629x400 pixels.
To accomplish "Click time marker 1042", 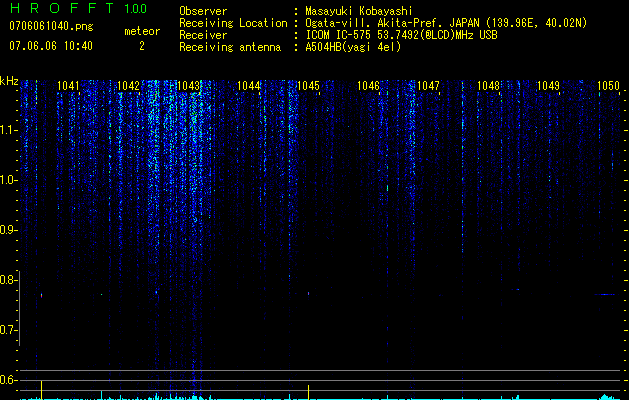I will coord(128,85).
